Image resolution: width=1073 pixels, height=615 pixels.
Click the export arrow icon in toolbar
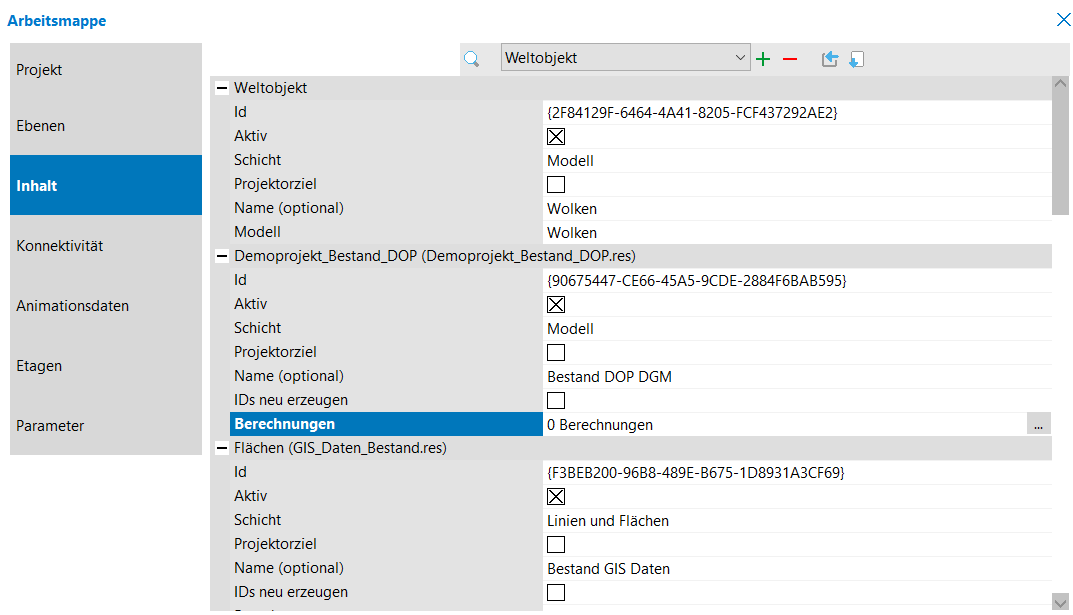tap(829, 59)
